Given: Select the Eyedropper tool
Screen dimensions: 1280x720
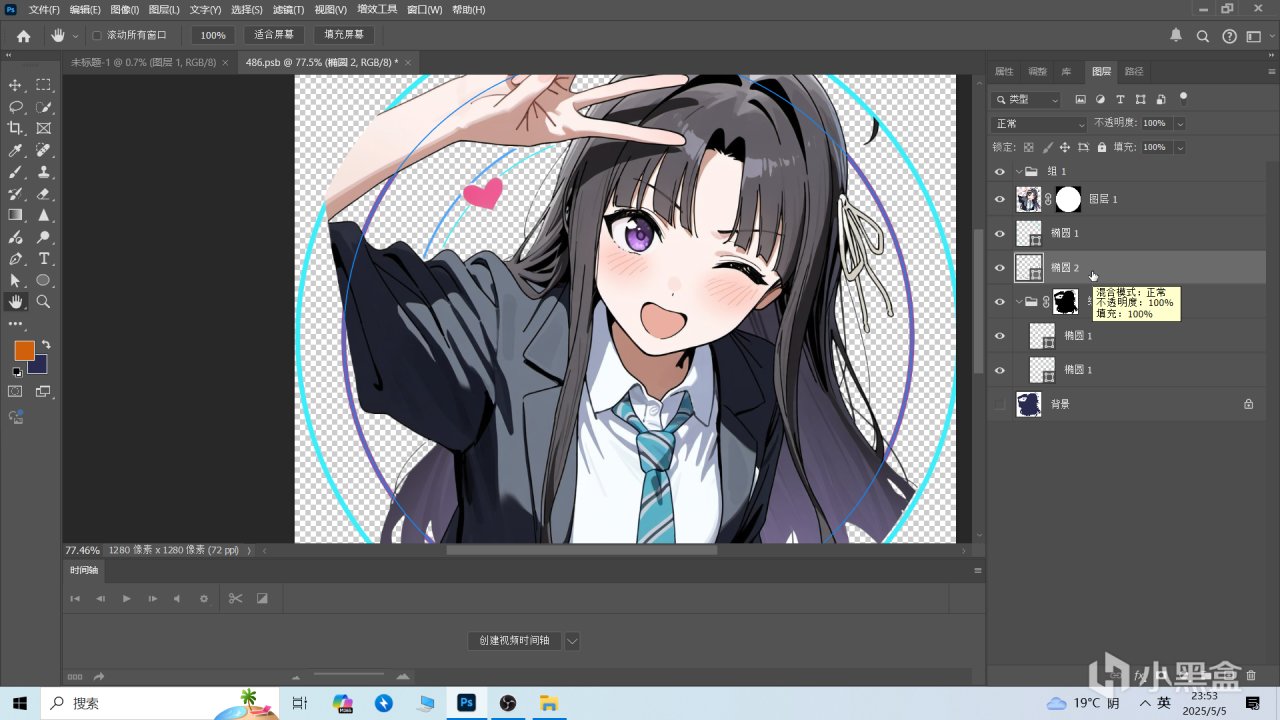Looking at the screenshot, I should (15, 150).
